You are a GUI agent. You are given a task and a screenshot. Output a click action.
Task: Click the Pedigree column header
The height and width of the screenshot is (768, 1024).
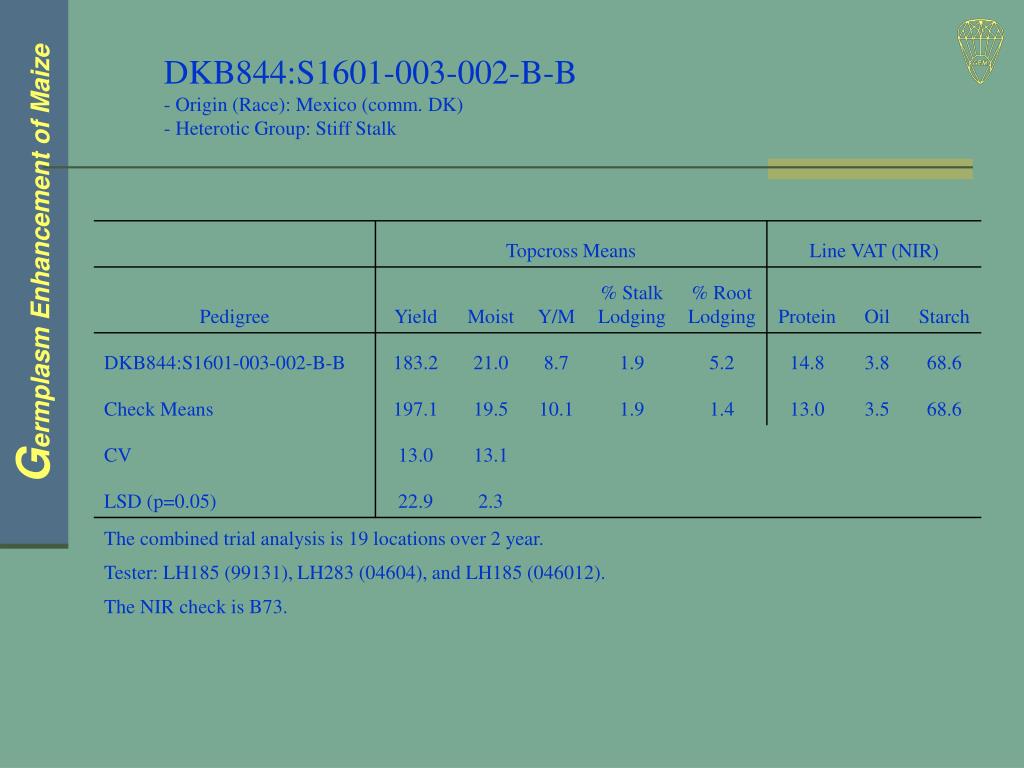[x=234, y=317]
